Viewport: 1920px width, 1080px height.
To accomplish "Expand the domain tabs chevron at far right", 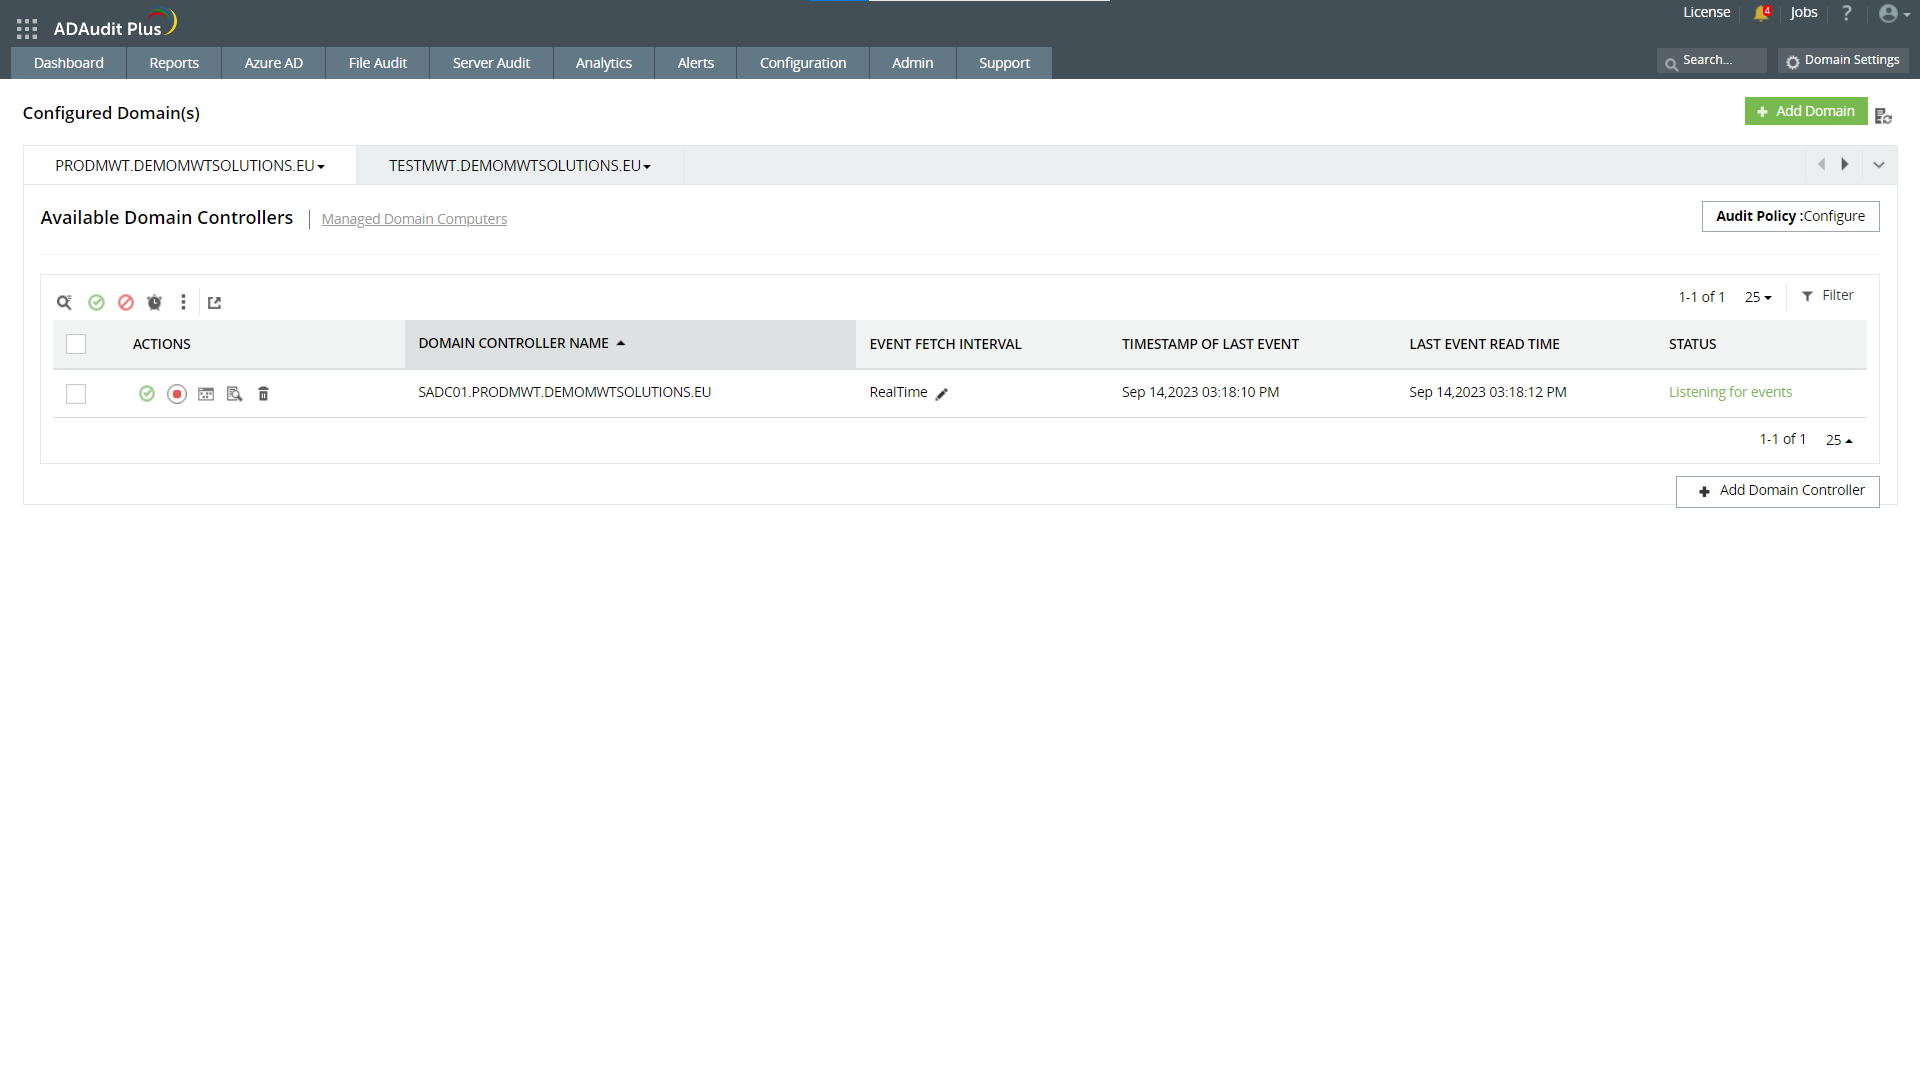I will click(x=1879, y=165).
